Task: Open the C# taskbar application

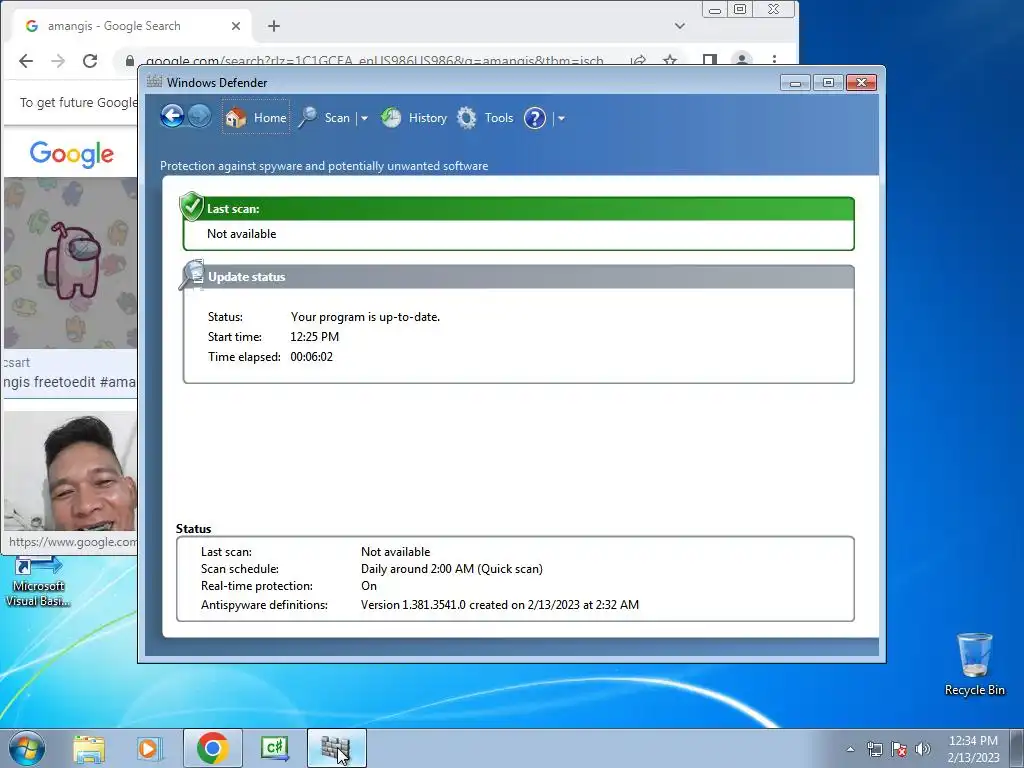Action: coord(274,748)
